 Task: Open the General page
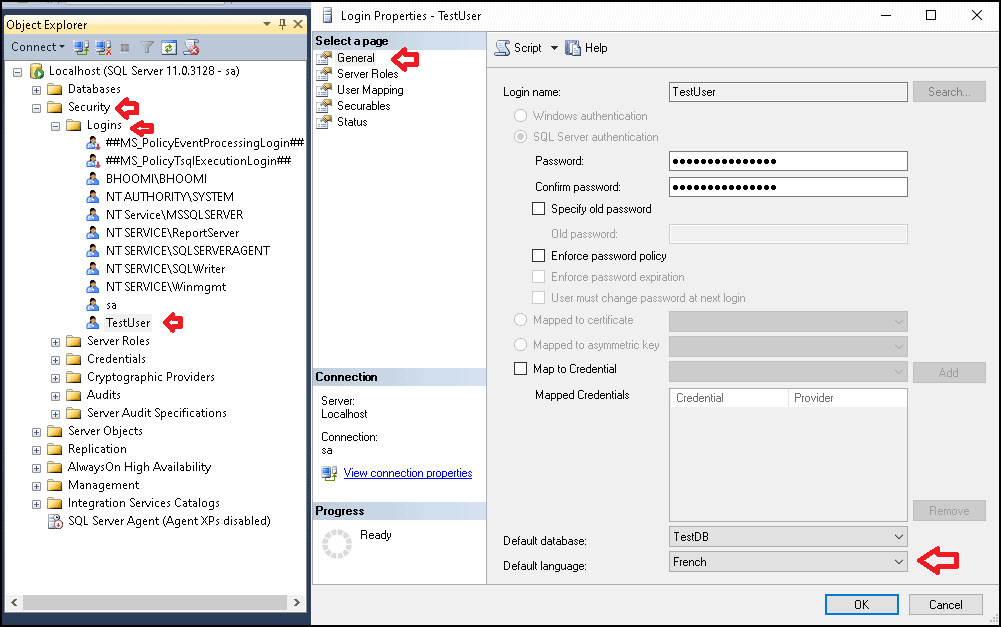[356, 58]
